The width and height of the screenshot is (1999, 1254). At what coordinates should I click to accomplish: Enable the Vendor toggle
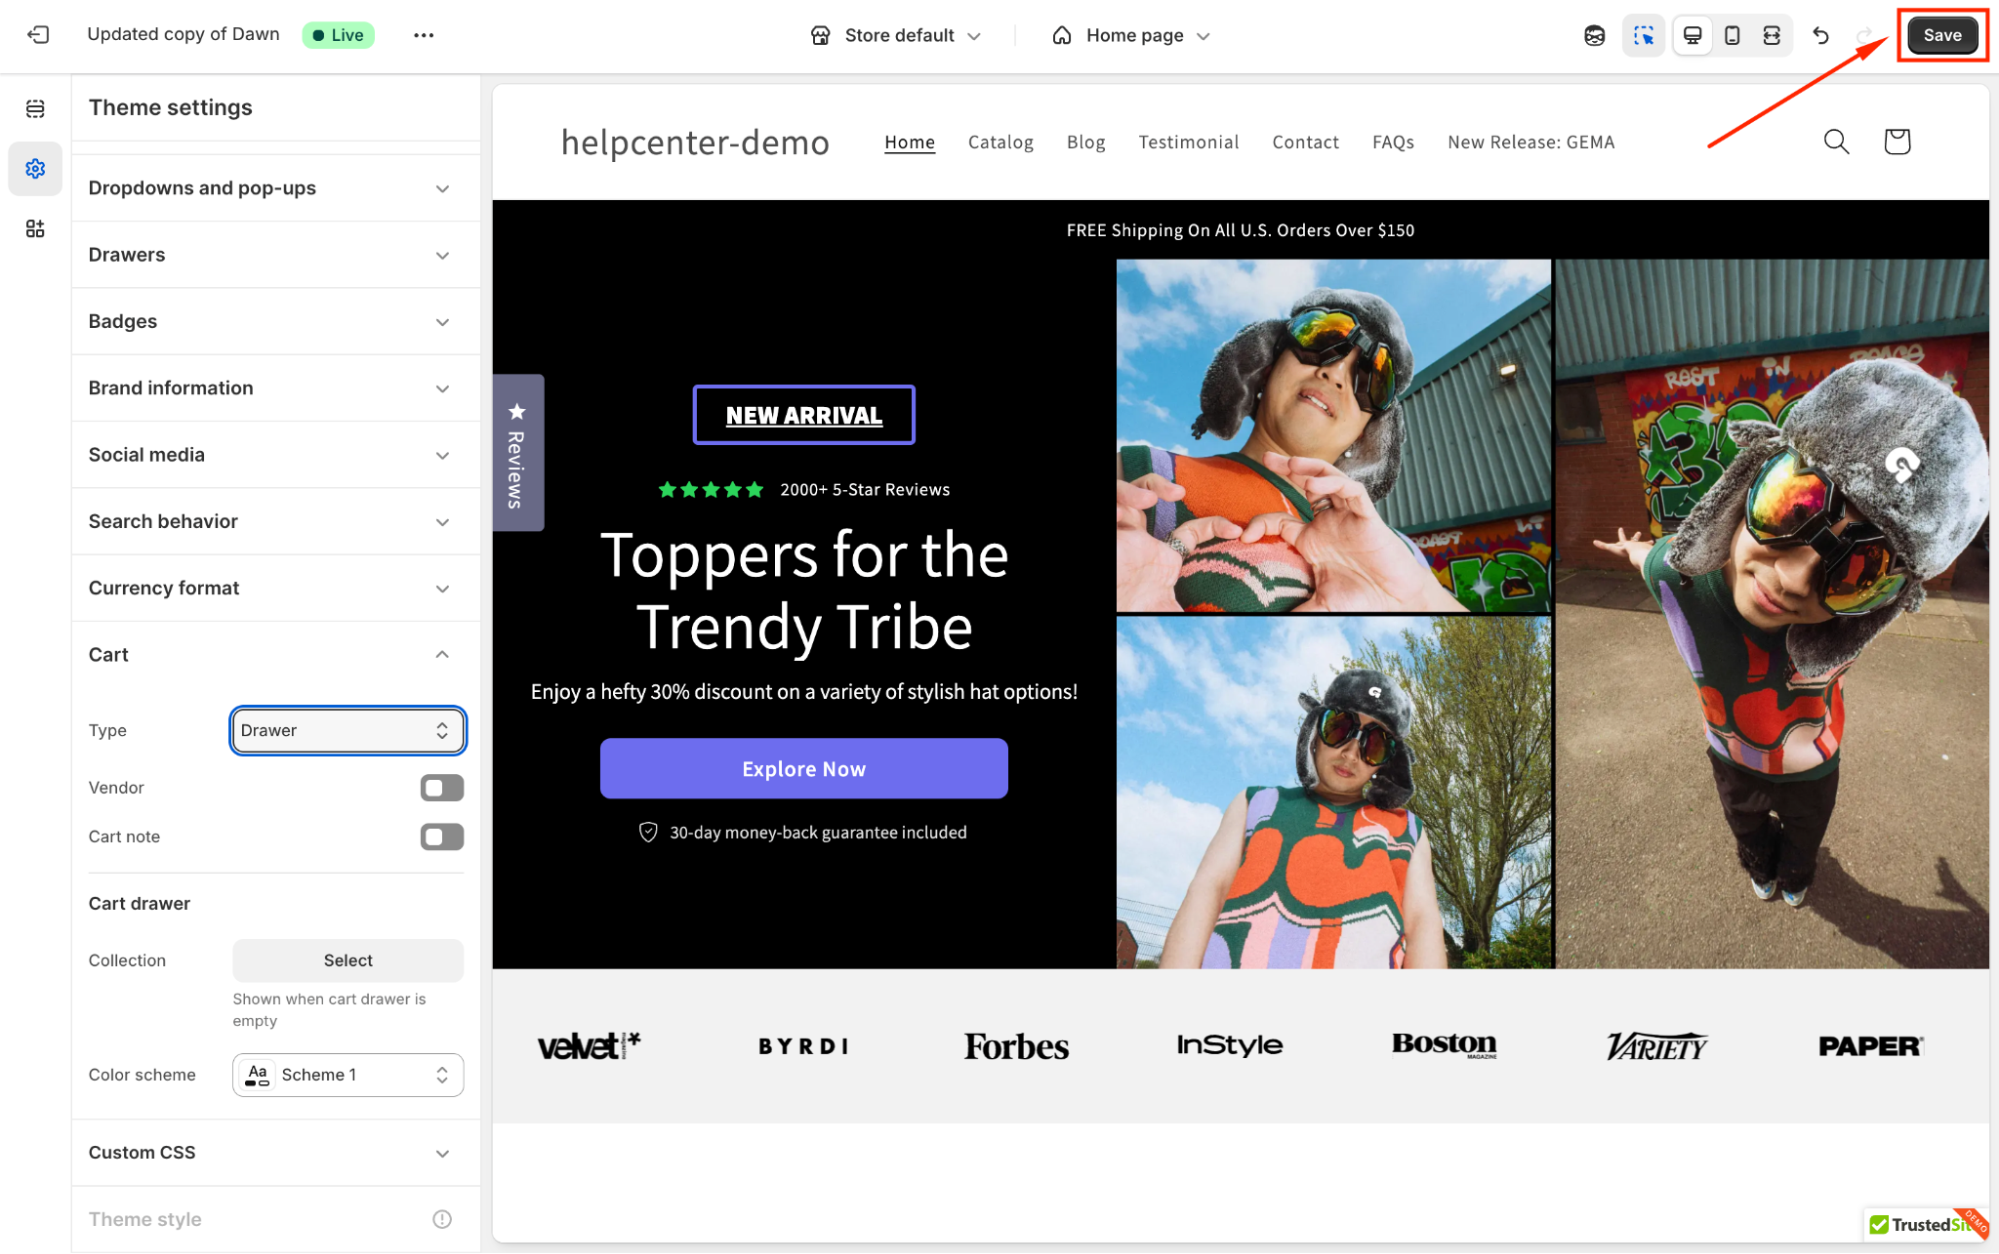click(441, 788)
